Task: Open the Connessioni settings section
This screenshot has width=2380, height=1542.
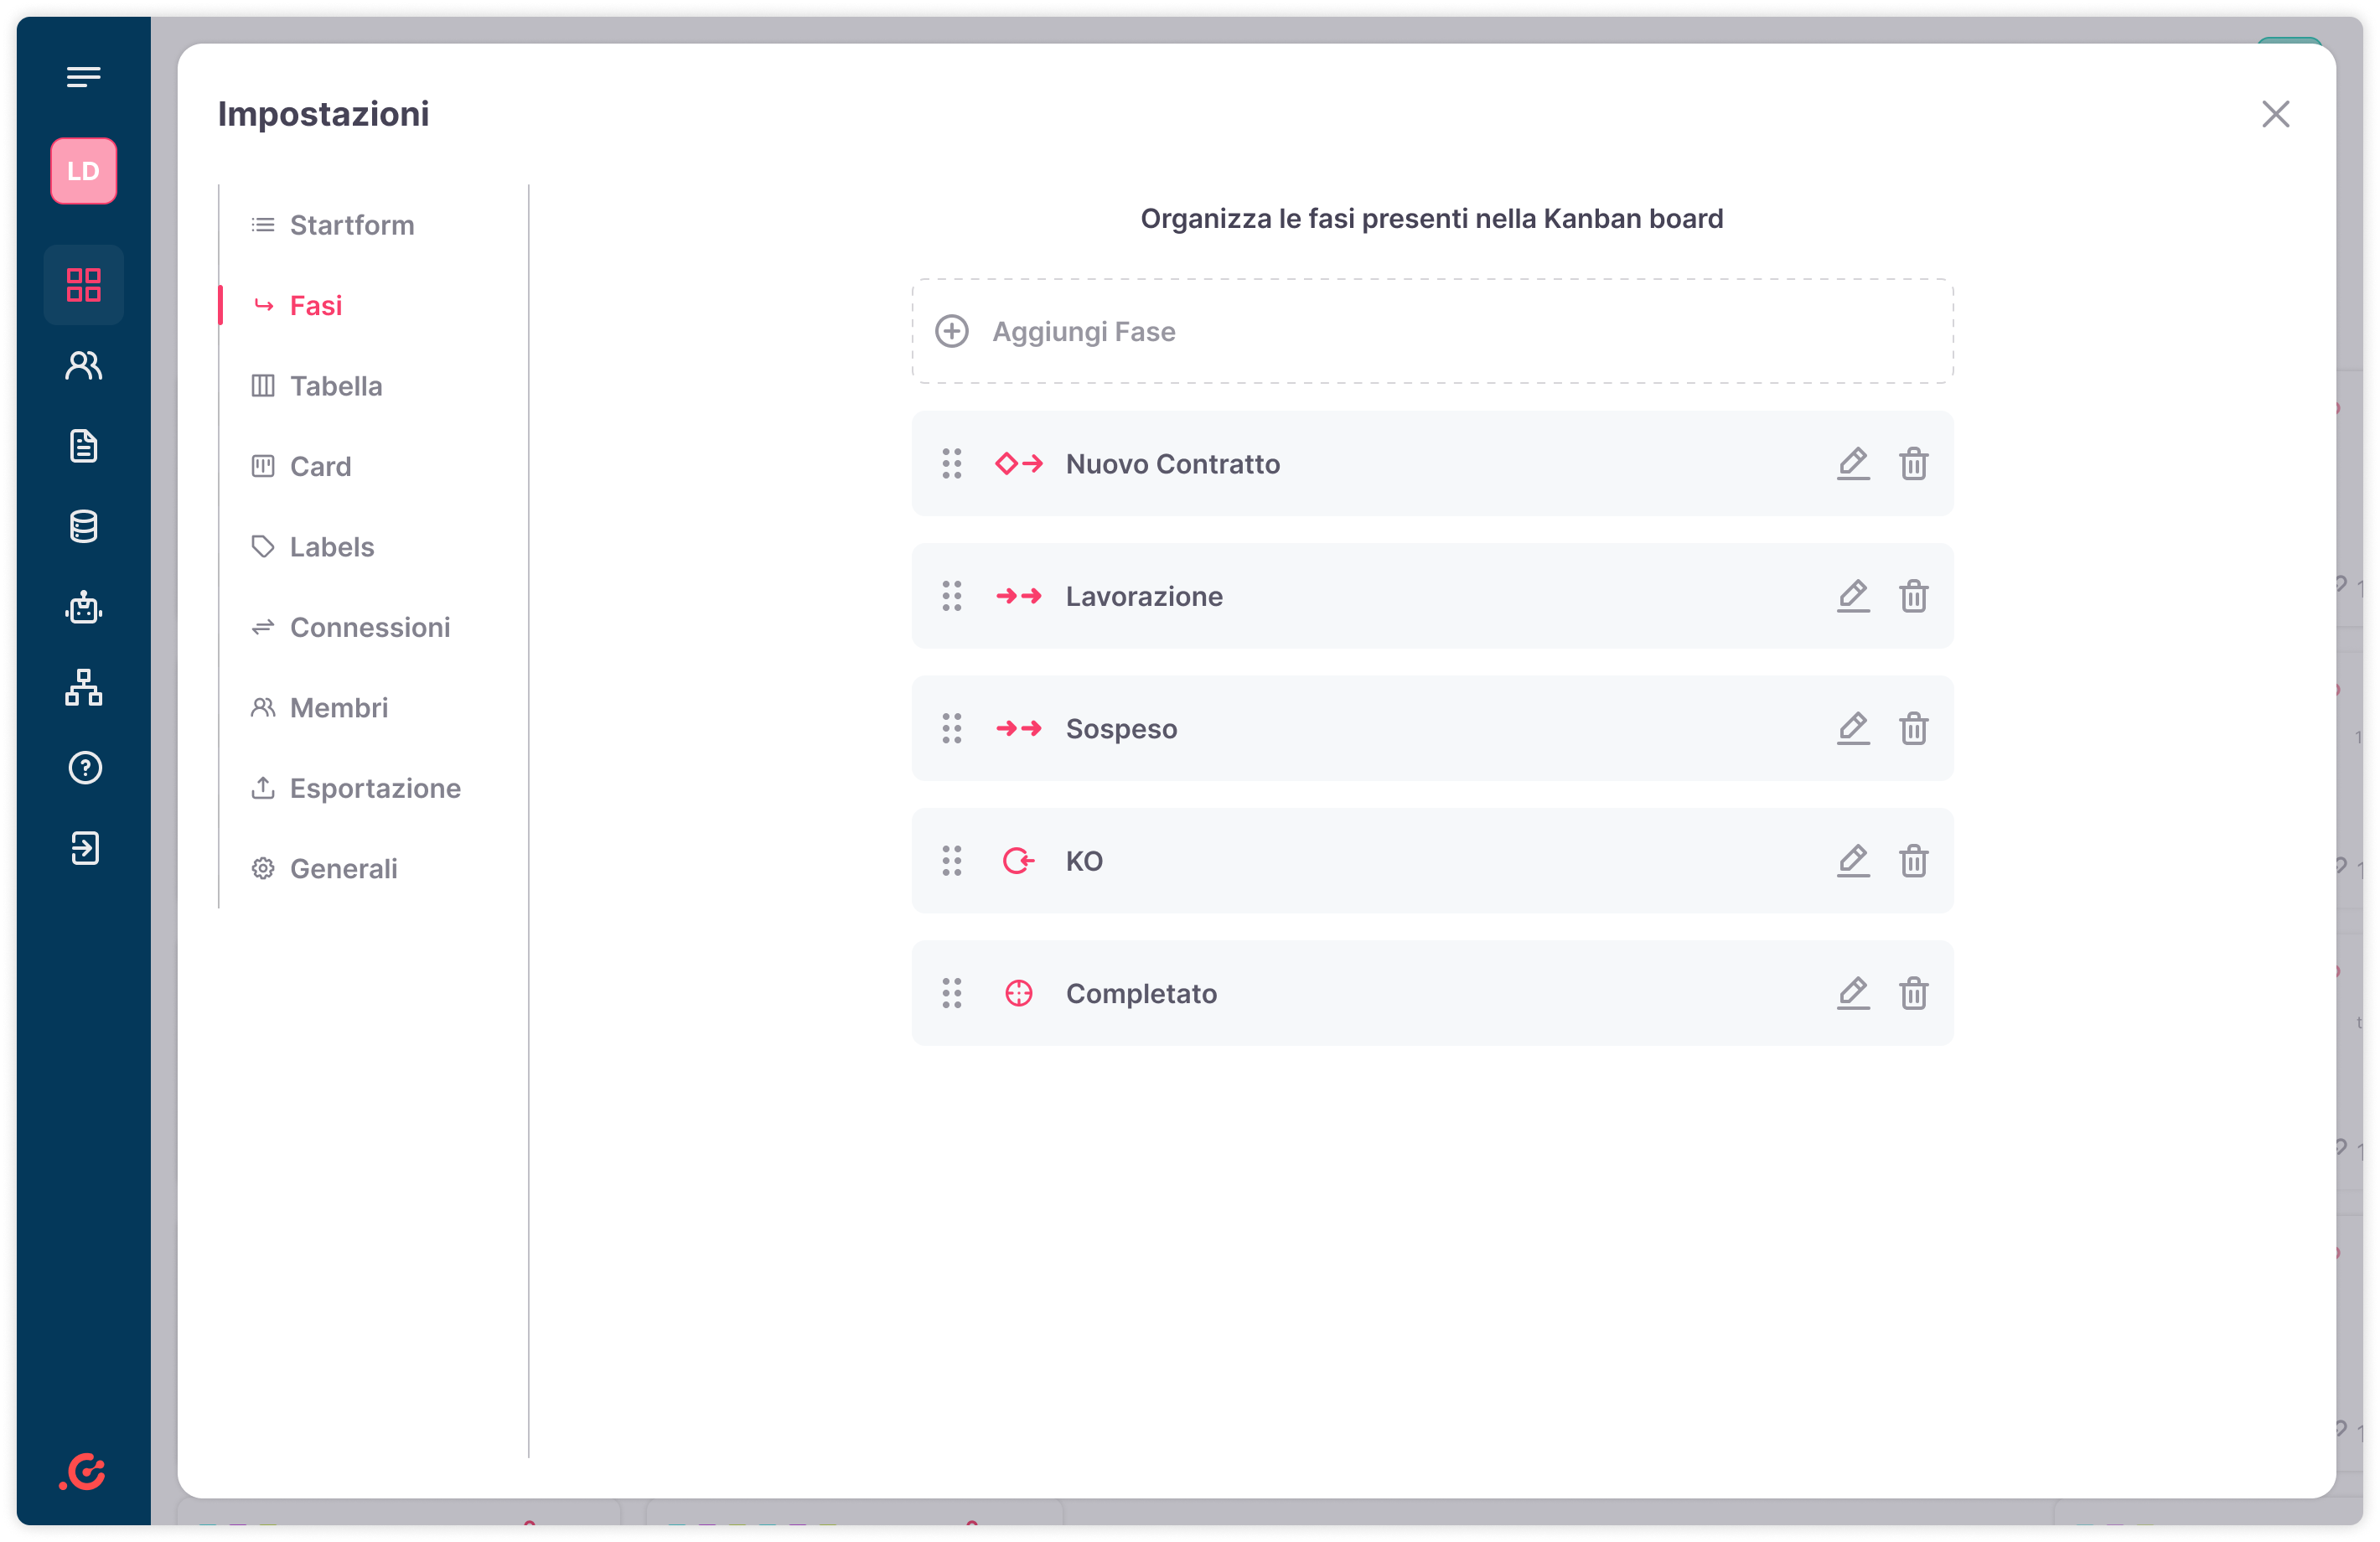Action: [369, 628]
